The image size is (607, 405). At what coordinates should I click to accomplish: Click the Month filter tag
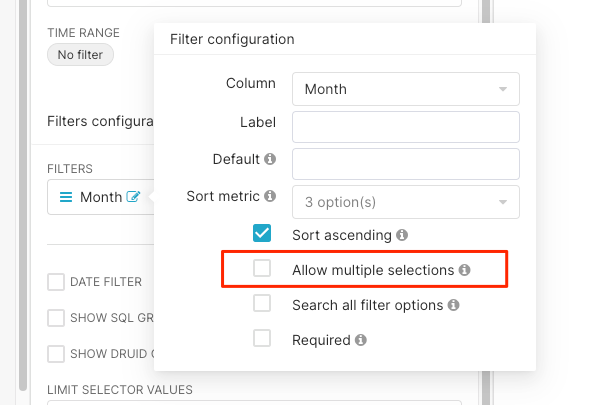point(100,197)
